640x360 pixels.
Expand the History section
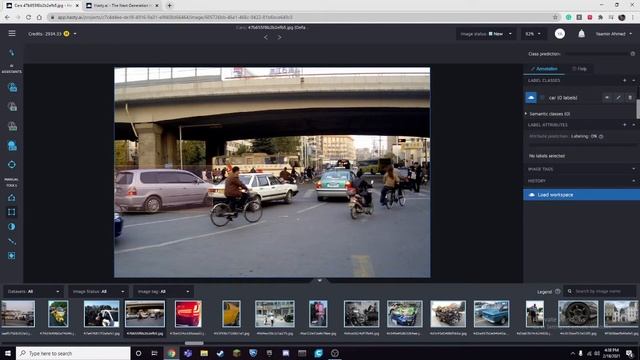pos(633,181)
